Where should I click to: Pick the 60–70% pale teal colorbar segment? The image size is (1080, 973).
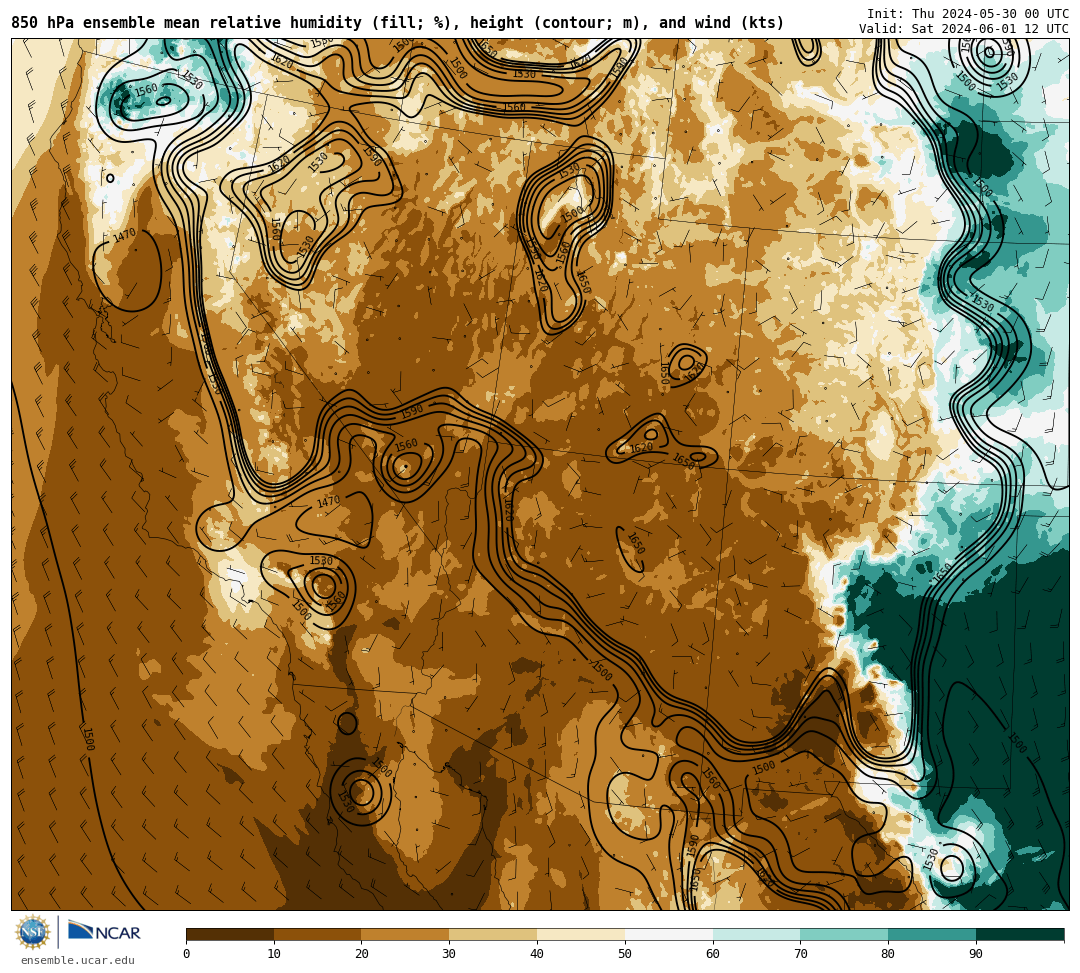click(757, 934)
